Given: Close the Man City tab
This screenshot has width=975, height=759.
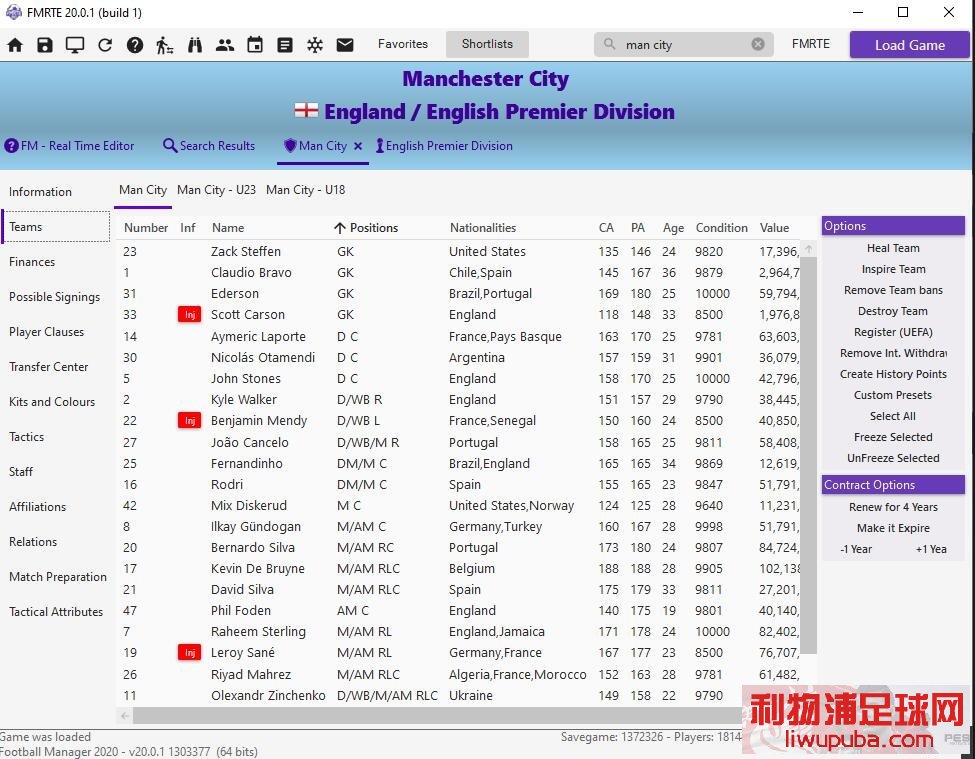Looking at the screenshot, I should click(358, 146).
